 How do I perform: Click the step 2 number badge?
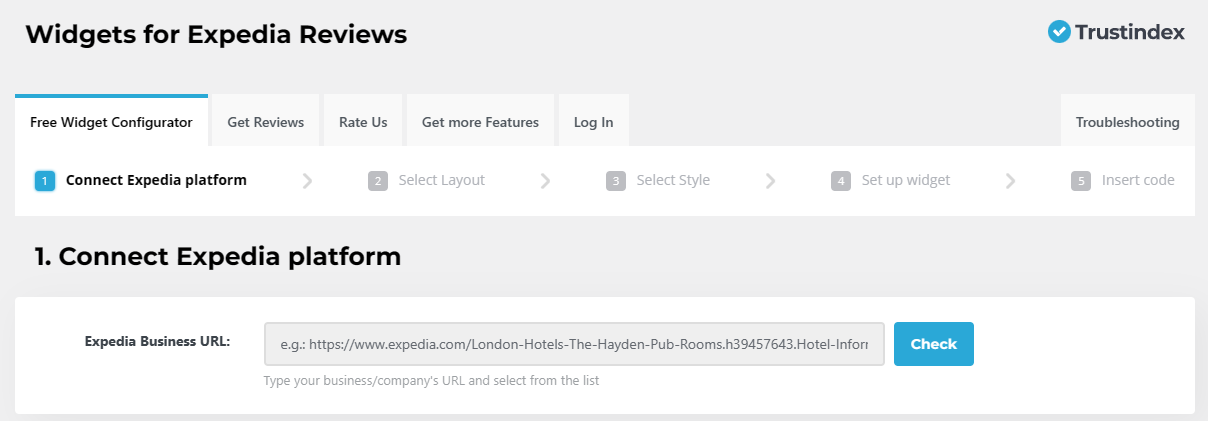[377, 181]
